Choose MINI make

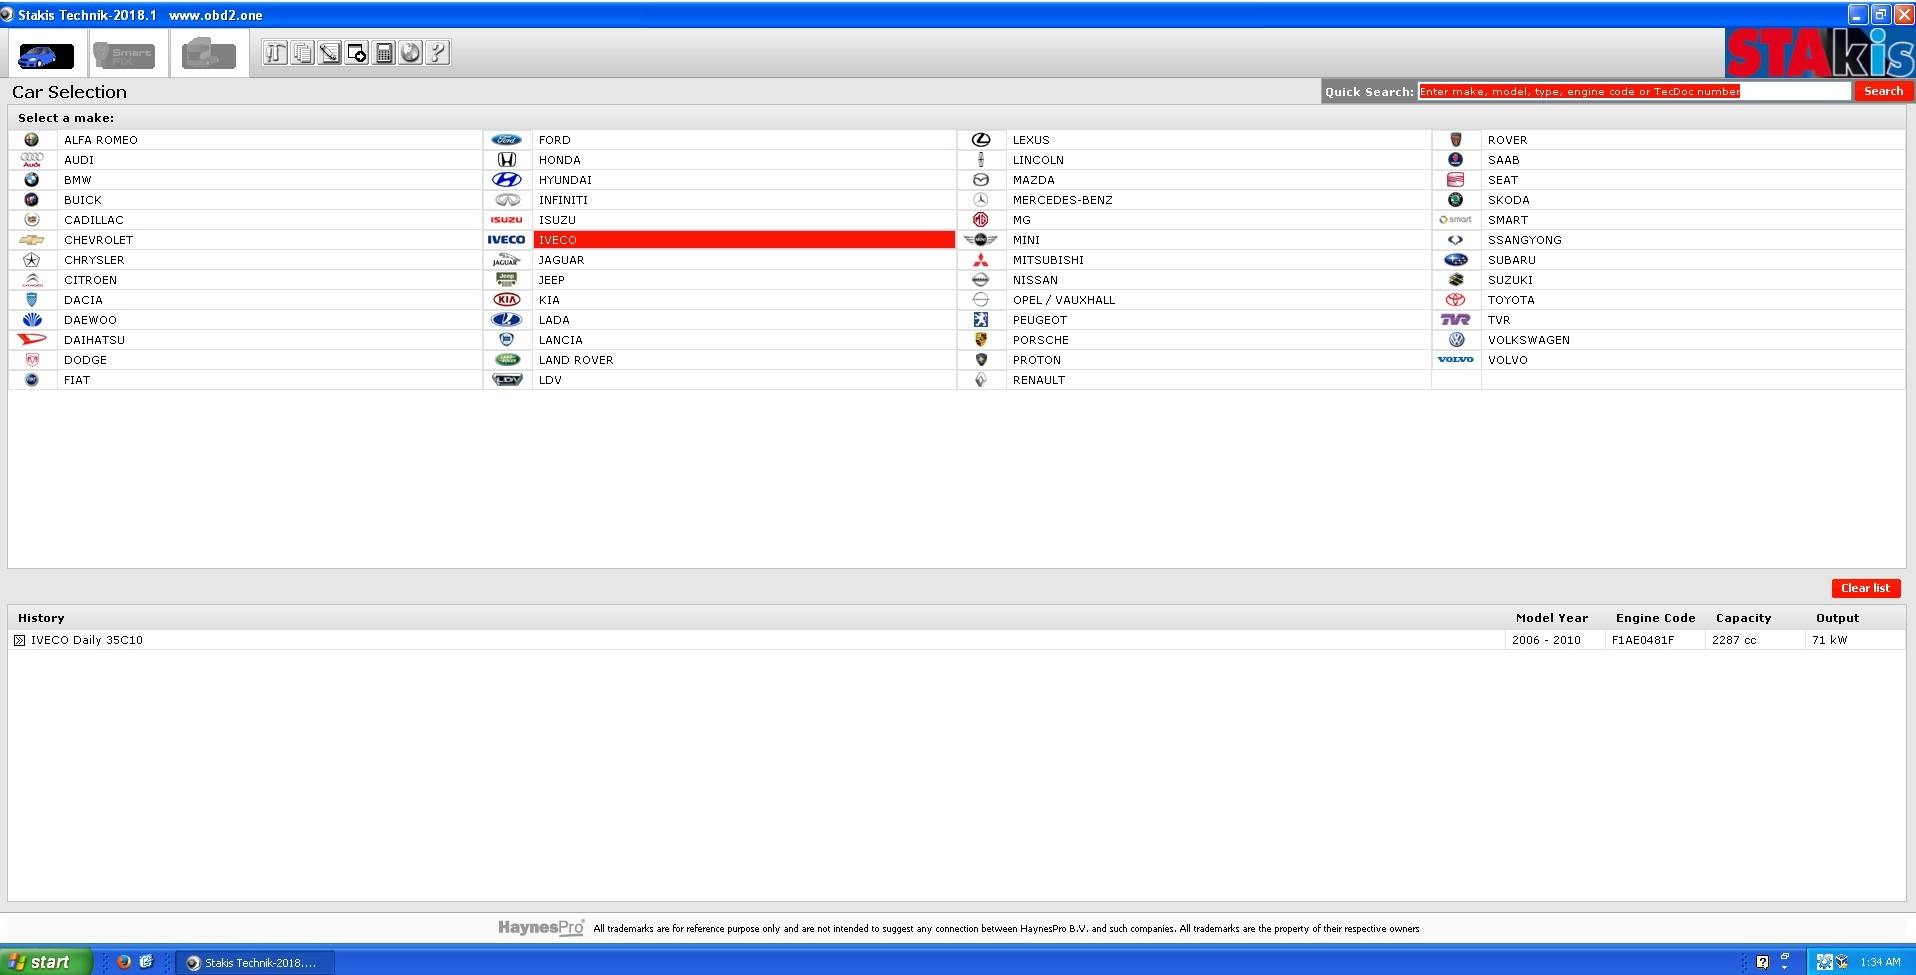pyautogui.click(x=1026, y=240)
